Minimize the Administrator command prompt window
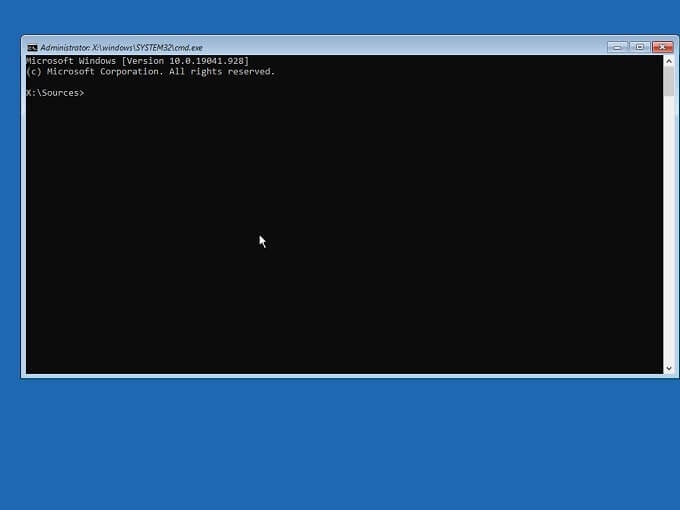The width and height of the screenshot is (680, 510). pos(617,47)
